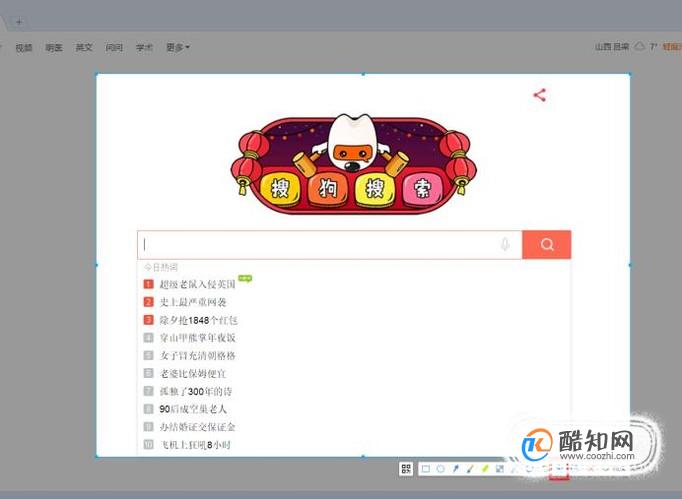Open hot search 女子冒充清朝格格
682x499 pixels.
pos(197,355)
